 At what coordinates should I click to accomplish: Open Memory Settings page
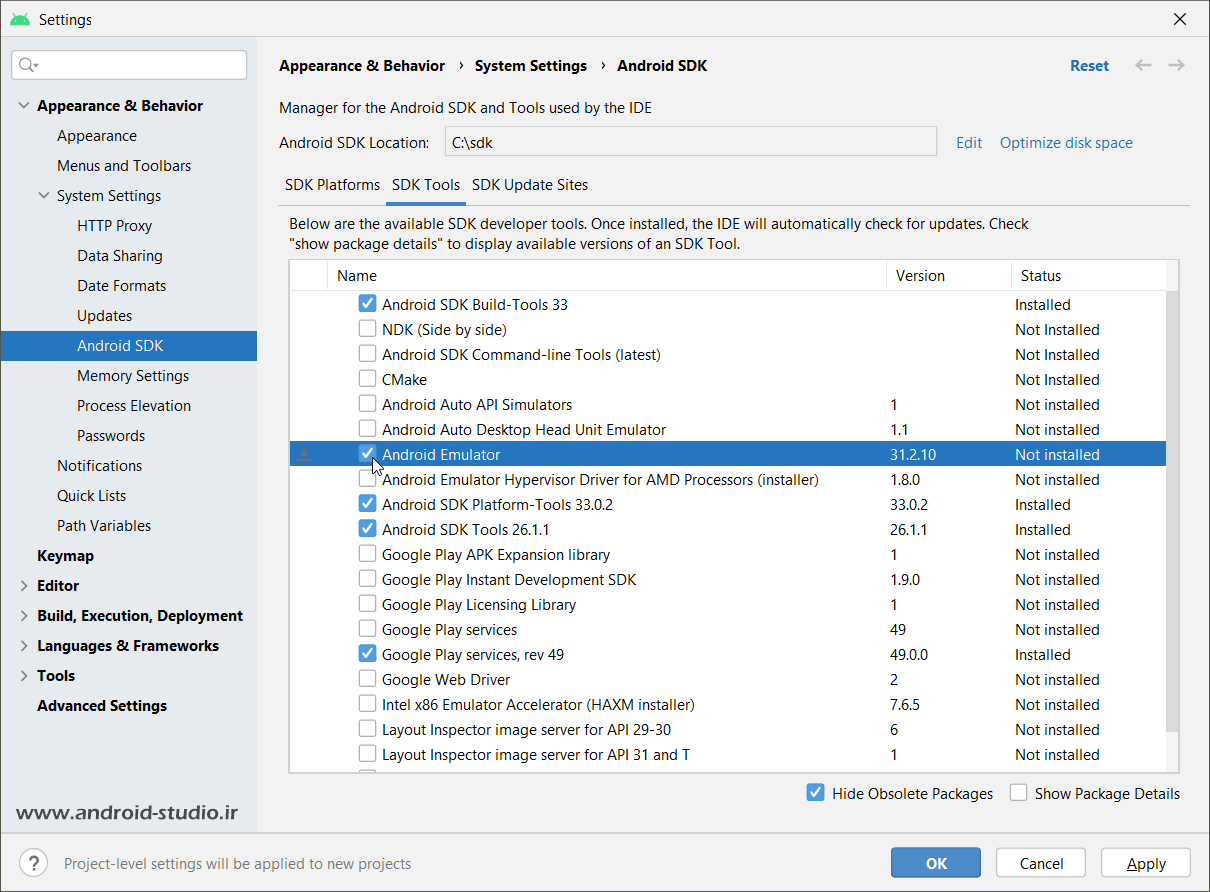[133, 376]
